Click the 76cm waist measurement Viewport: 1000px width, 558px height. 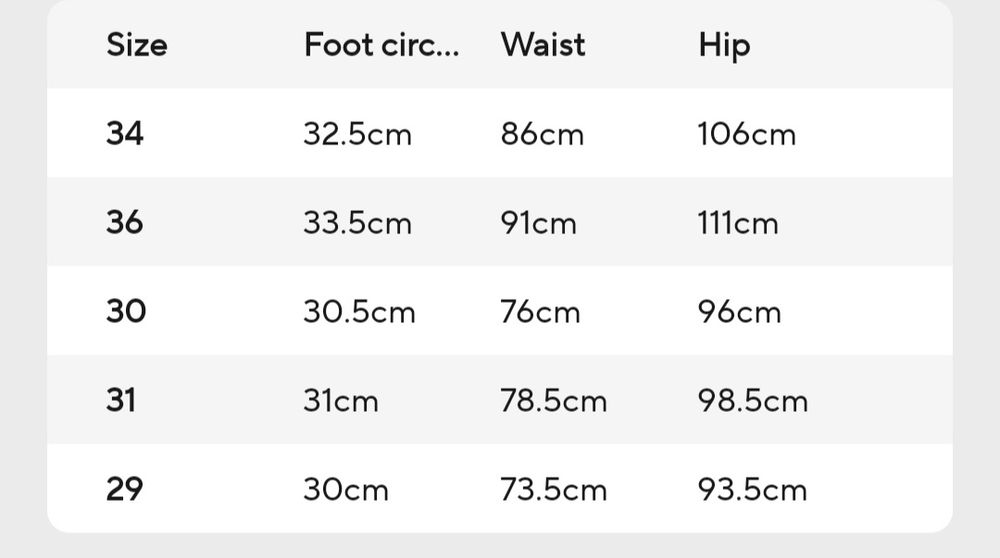540,312
